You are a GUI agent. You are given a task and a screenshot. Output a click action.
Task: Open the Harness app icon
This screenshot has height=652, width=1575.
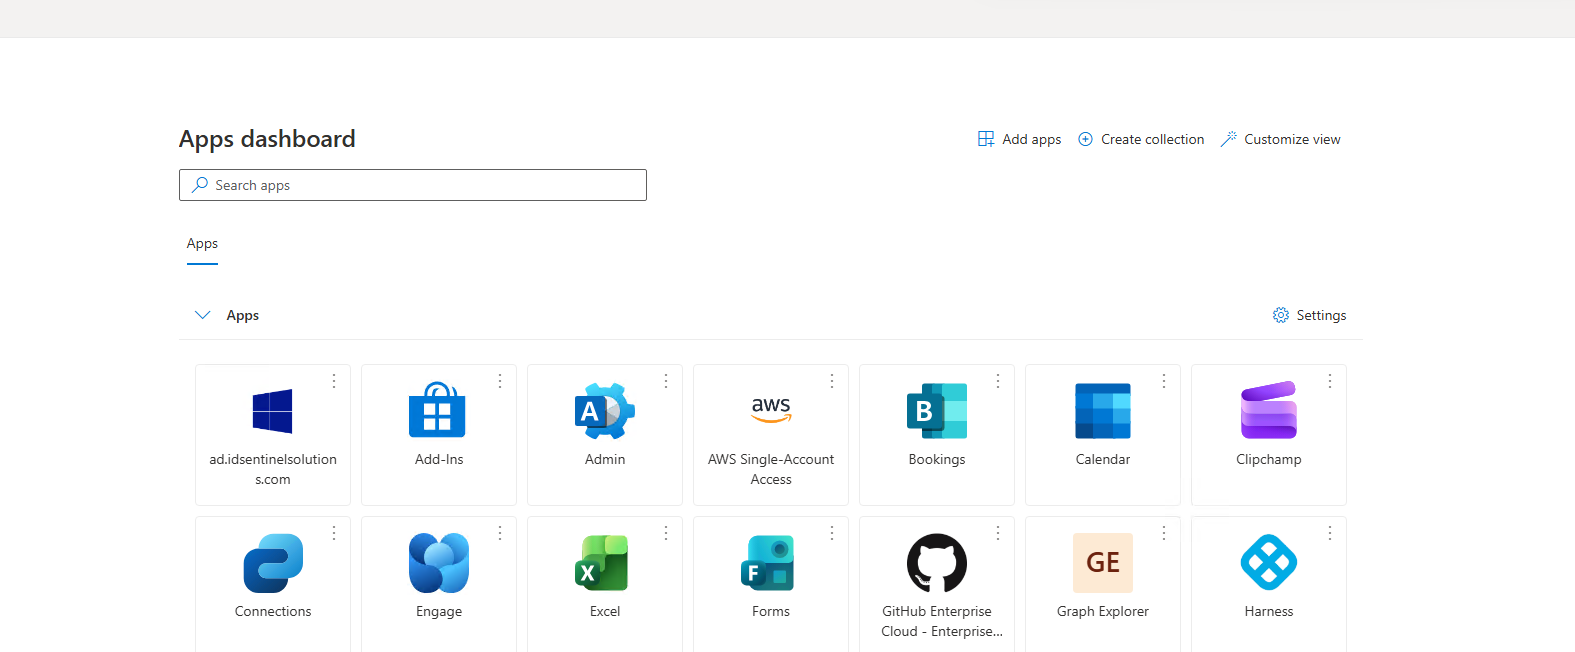click(x=1269, y=563)
